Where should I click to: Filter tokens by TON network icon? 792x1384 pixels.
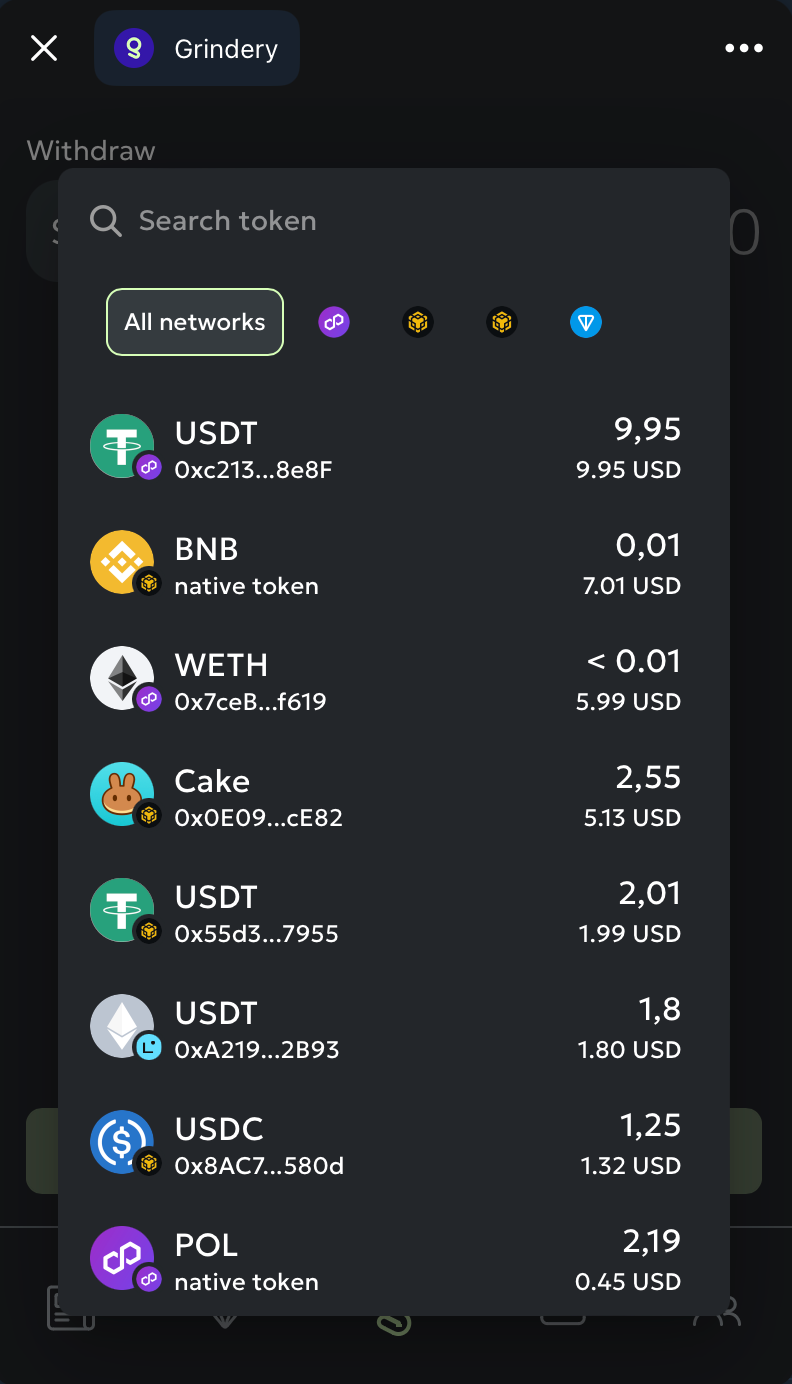(x=586, y=322)
